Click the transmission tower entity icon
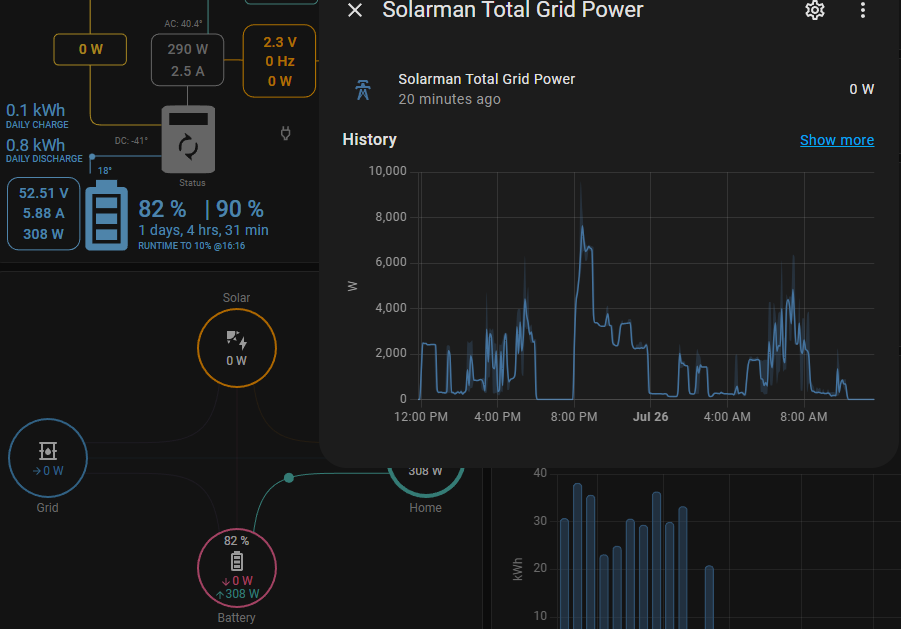 [363, 89]
